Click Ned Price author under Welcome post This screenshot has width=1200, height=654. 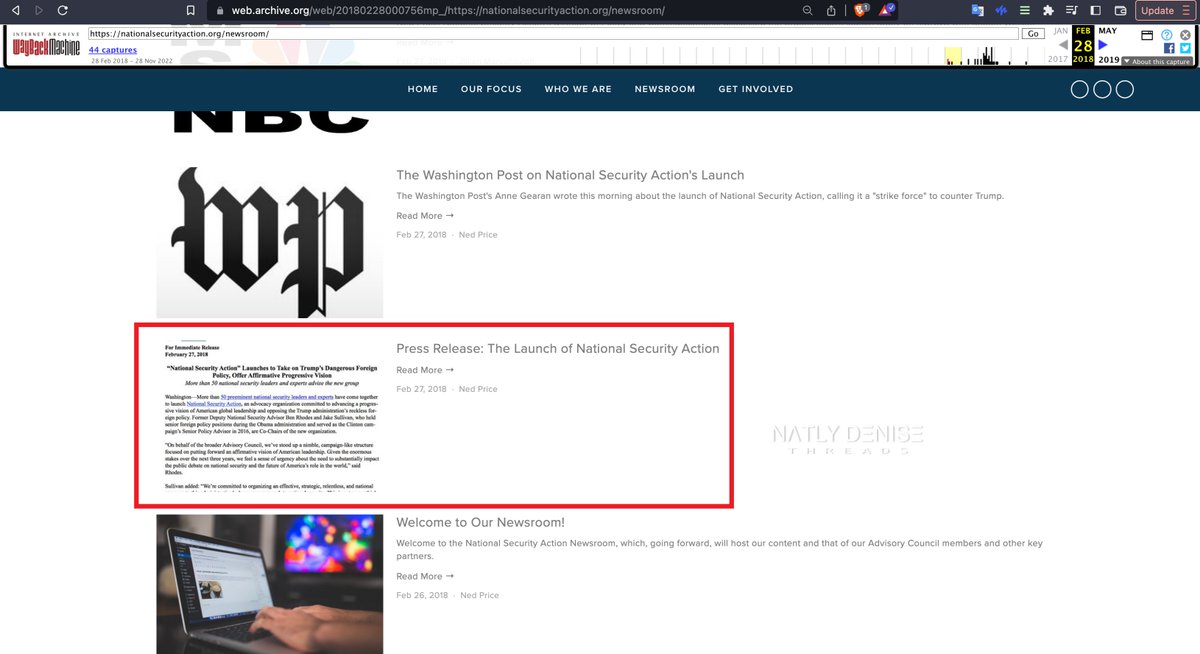click(479, 595)
